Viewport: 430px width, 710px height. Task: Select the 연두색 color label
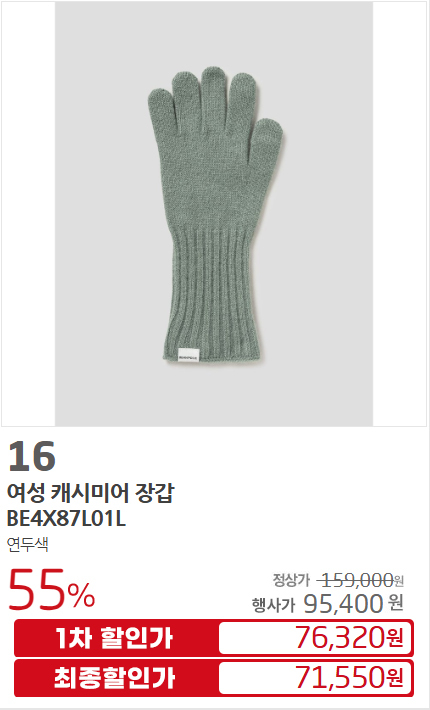28,544
